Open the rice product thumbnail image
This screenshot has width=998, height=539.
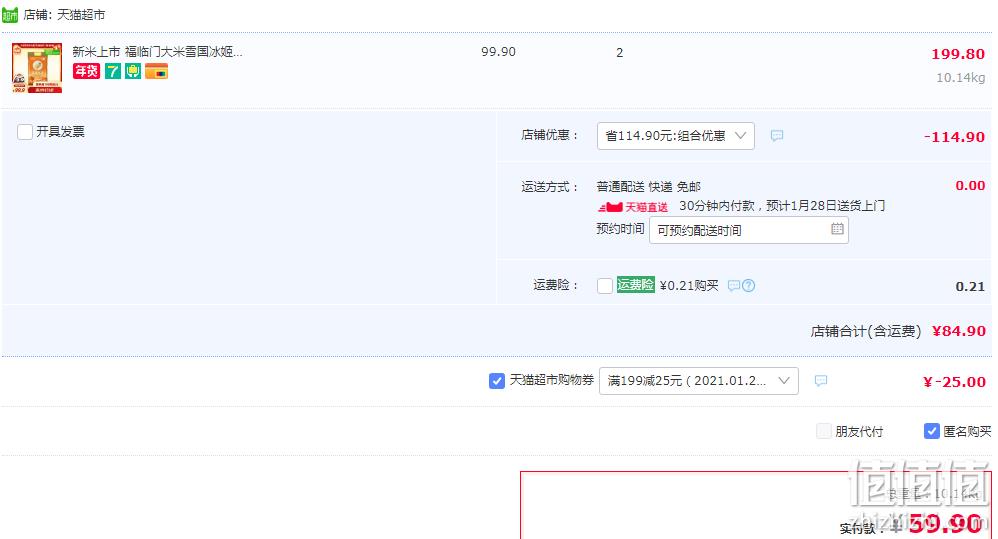point(37,68)
